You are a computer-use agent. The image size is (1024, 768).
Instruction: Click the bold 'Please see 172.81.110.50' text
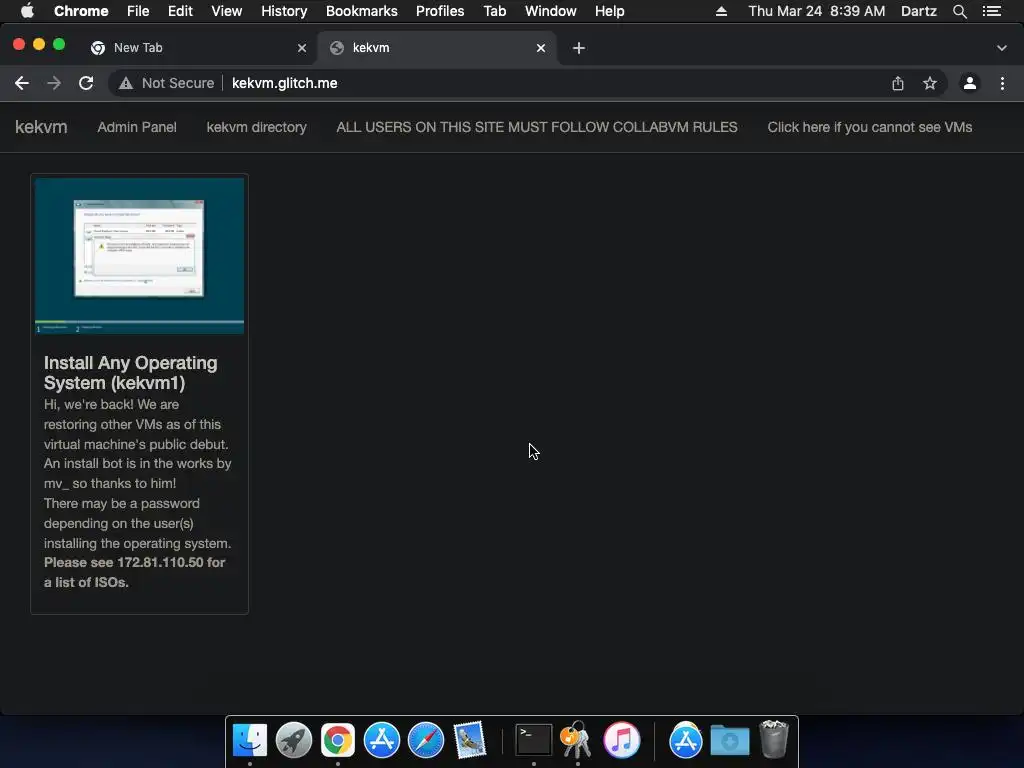pos(135,572)
